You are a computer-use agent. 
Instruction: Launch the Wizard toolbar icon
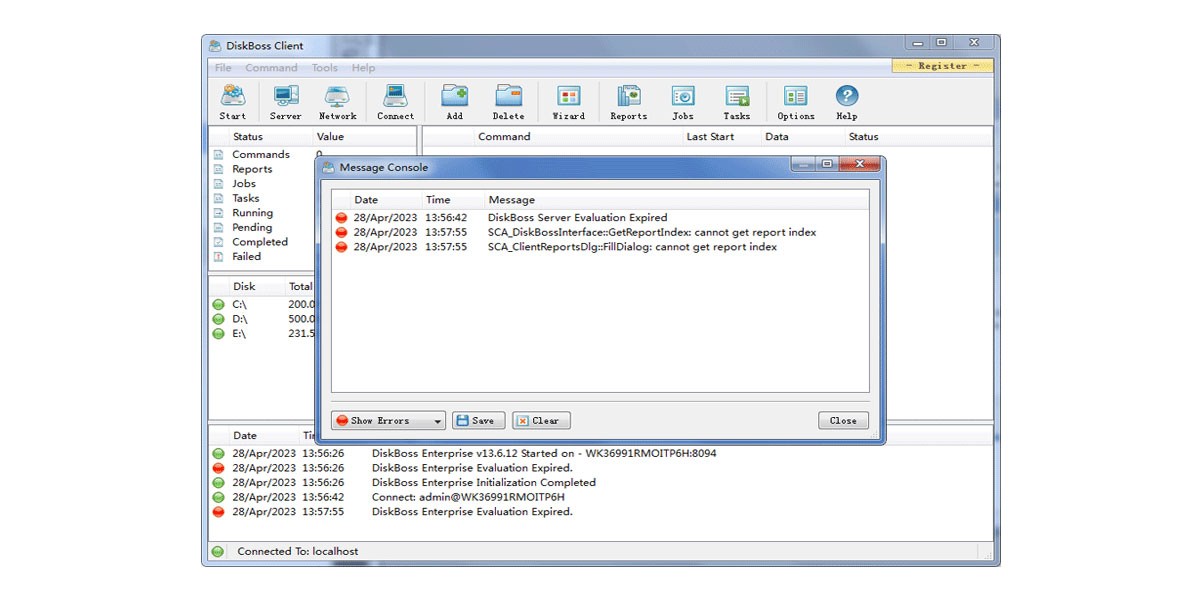(569, 102)
